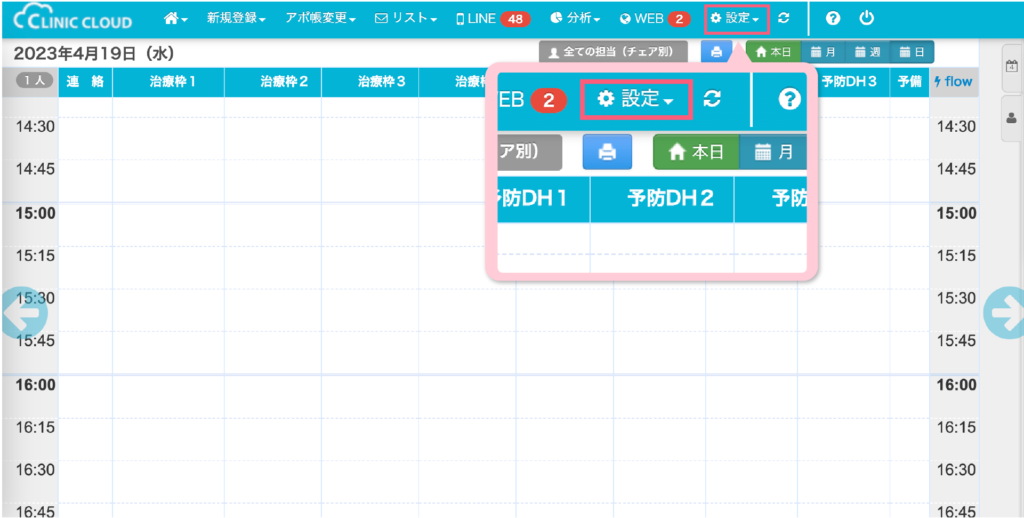This screenshot has height=518, width=1024.
Task: Open the person icon in right sidebar
Action: pos(1011,118)
